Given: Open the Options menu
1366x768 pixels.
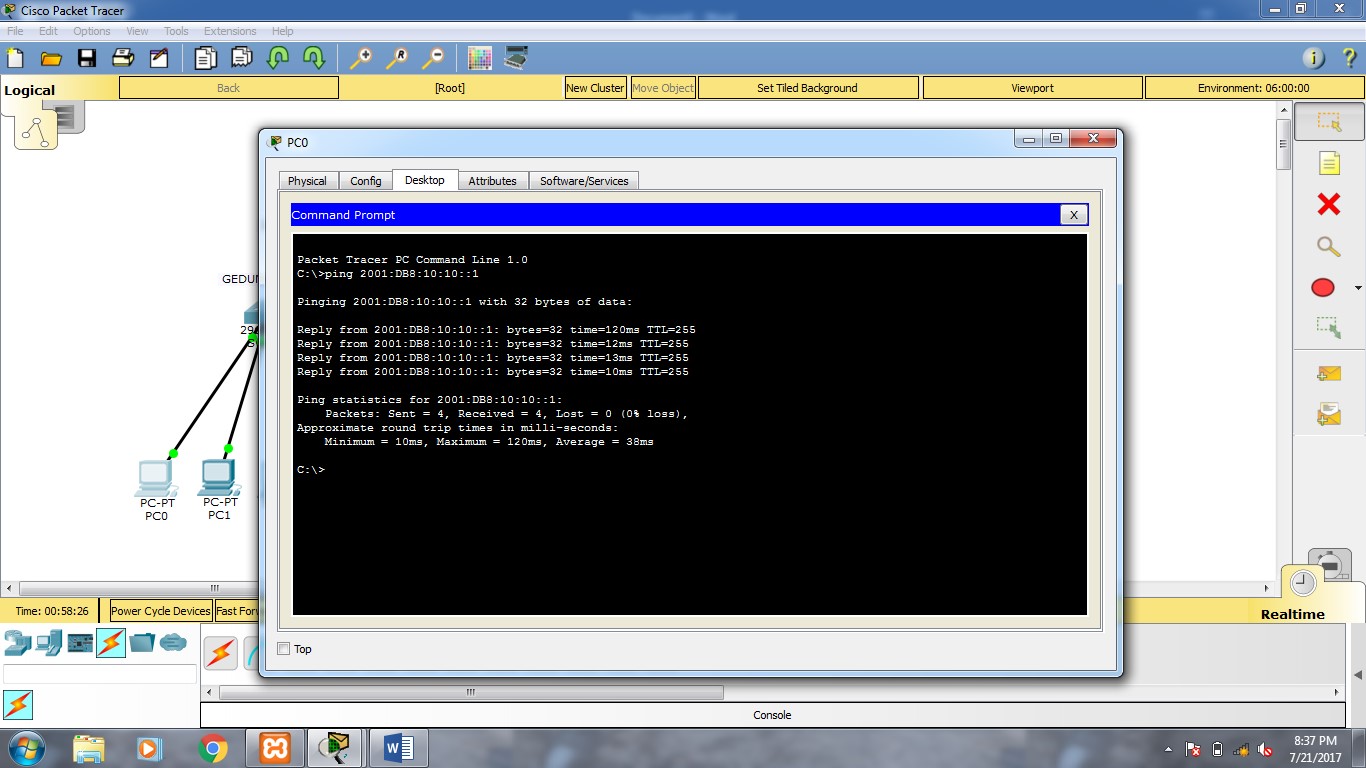Looking at the screenshot, I should tap(92, 31).
